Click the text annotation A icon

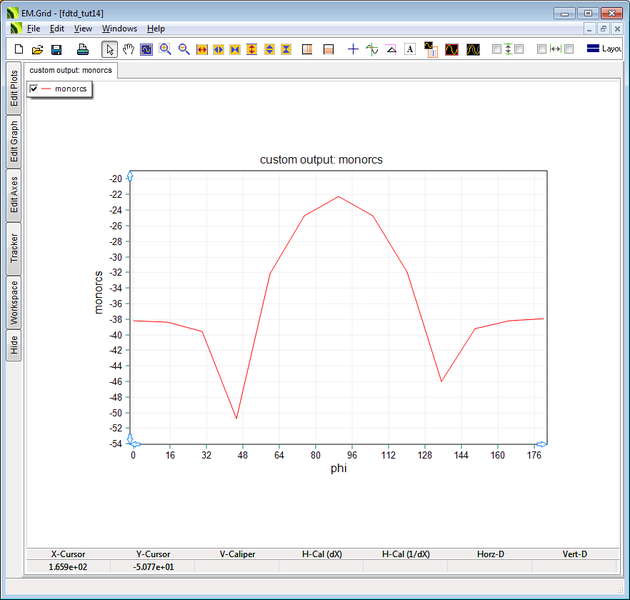pyautogui.click(x=409, y=49)
